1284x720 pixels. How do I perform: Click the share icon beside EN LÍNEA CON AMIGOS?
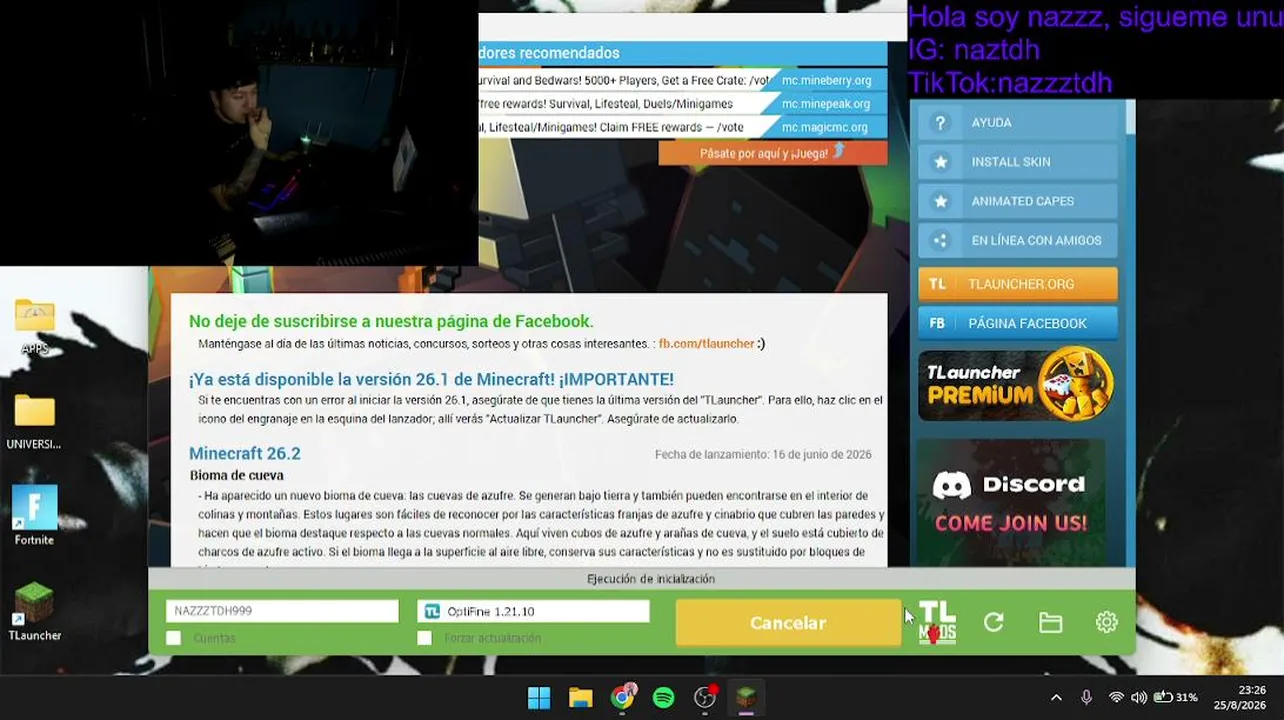[939, 240]
